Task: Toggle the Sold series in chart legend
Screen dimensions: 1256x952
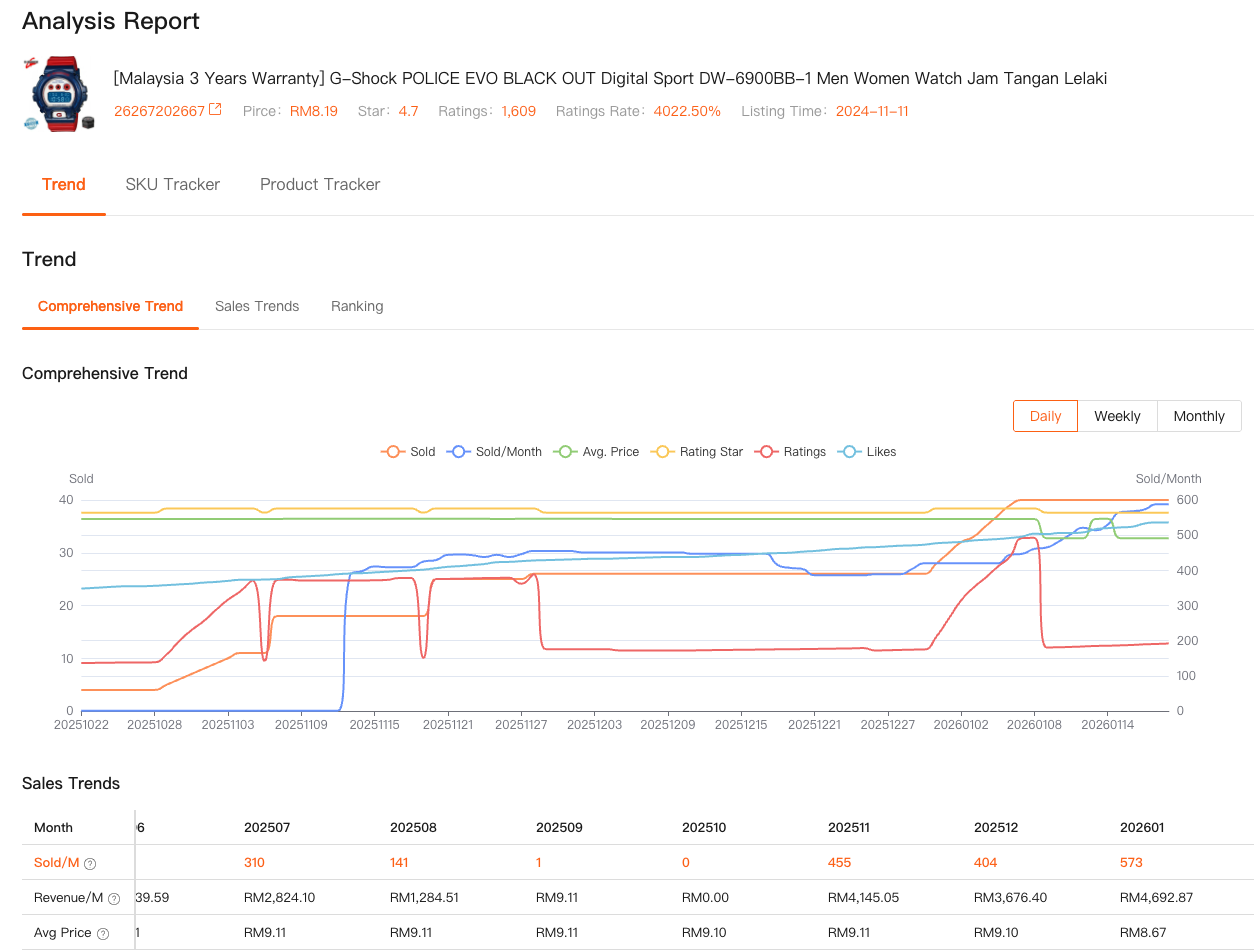Action: 408,452
